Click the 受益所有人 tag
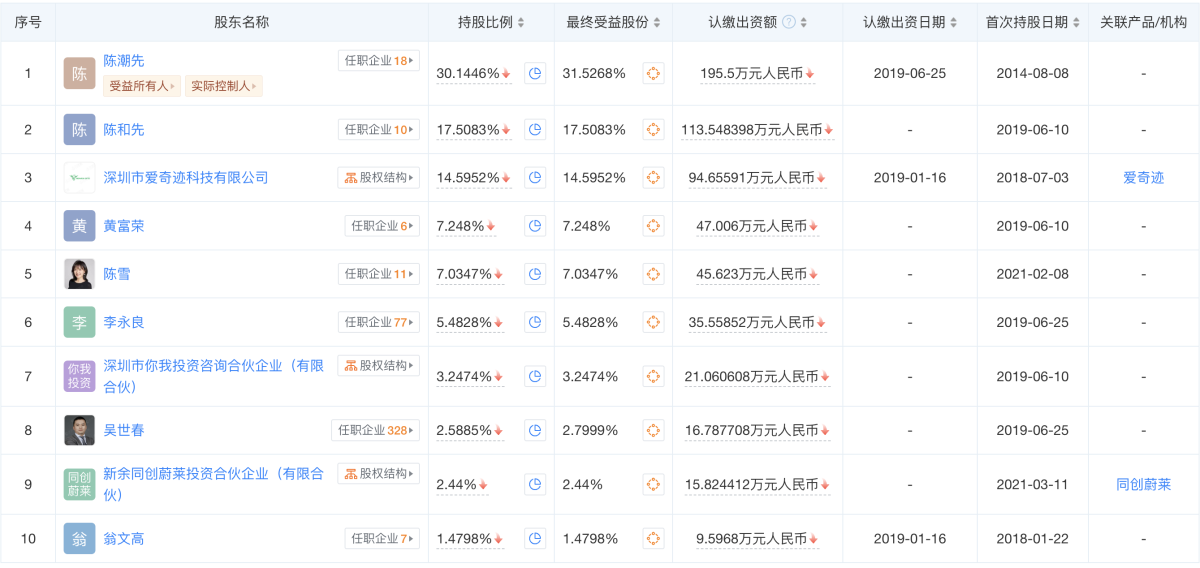The image size is (1200, 568). (x=142, y=86)
